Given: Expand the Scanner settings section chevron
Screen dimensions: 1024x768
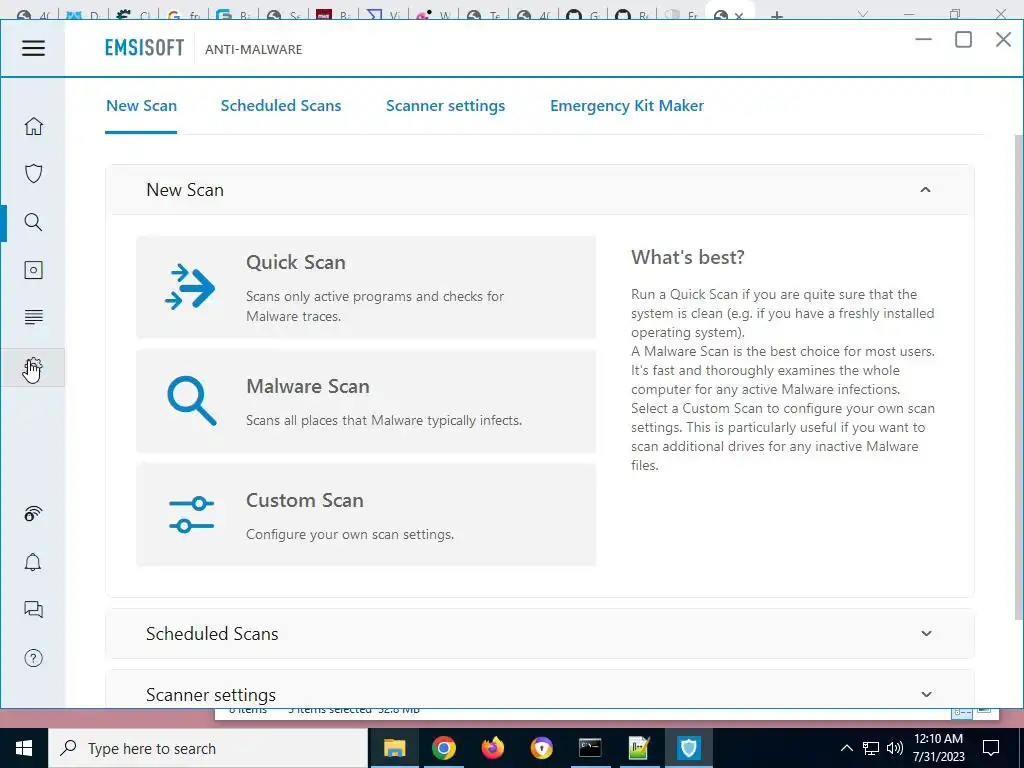Looking at the screenshot, I should pos(926,694).
